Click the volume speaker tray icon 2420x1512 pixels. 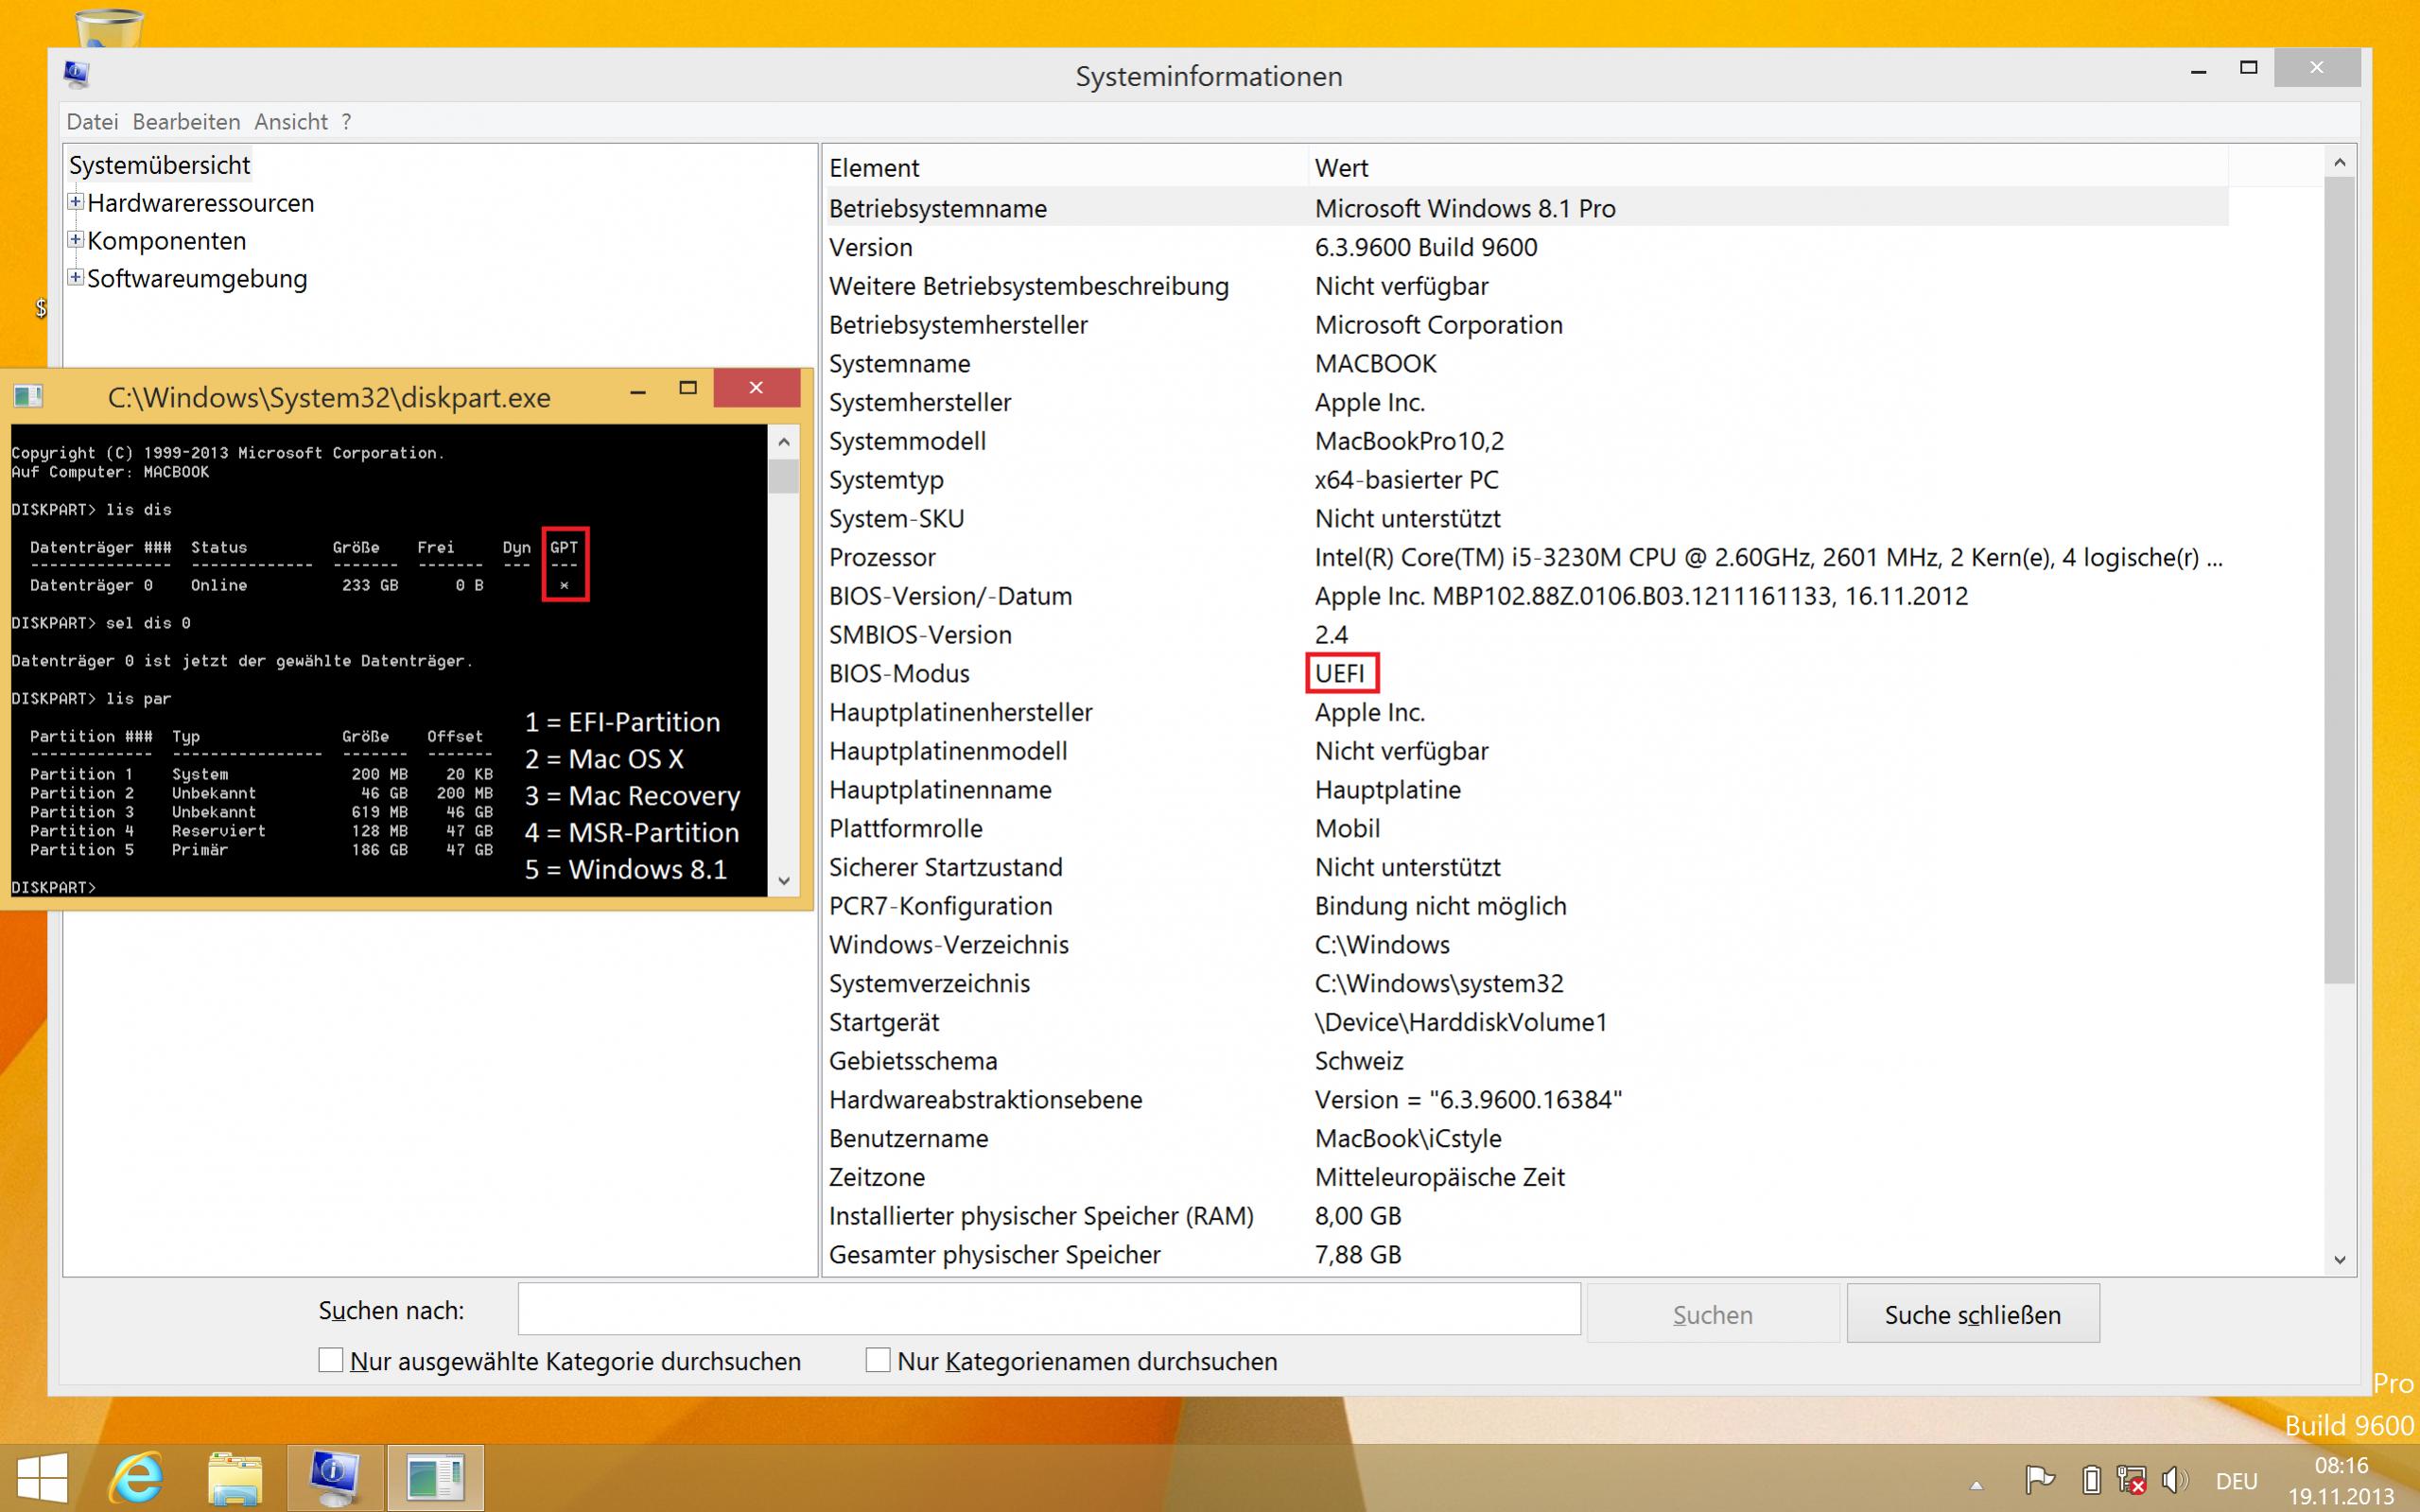tap(2173, 1479)
